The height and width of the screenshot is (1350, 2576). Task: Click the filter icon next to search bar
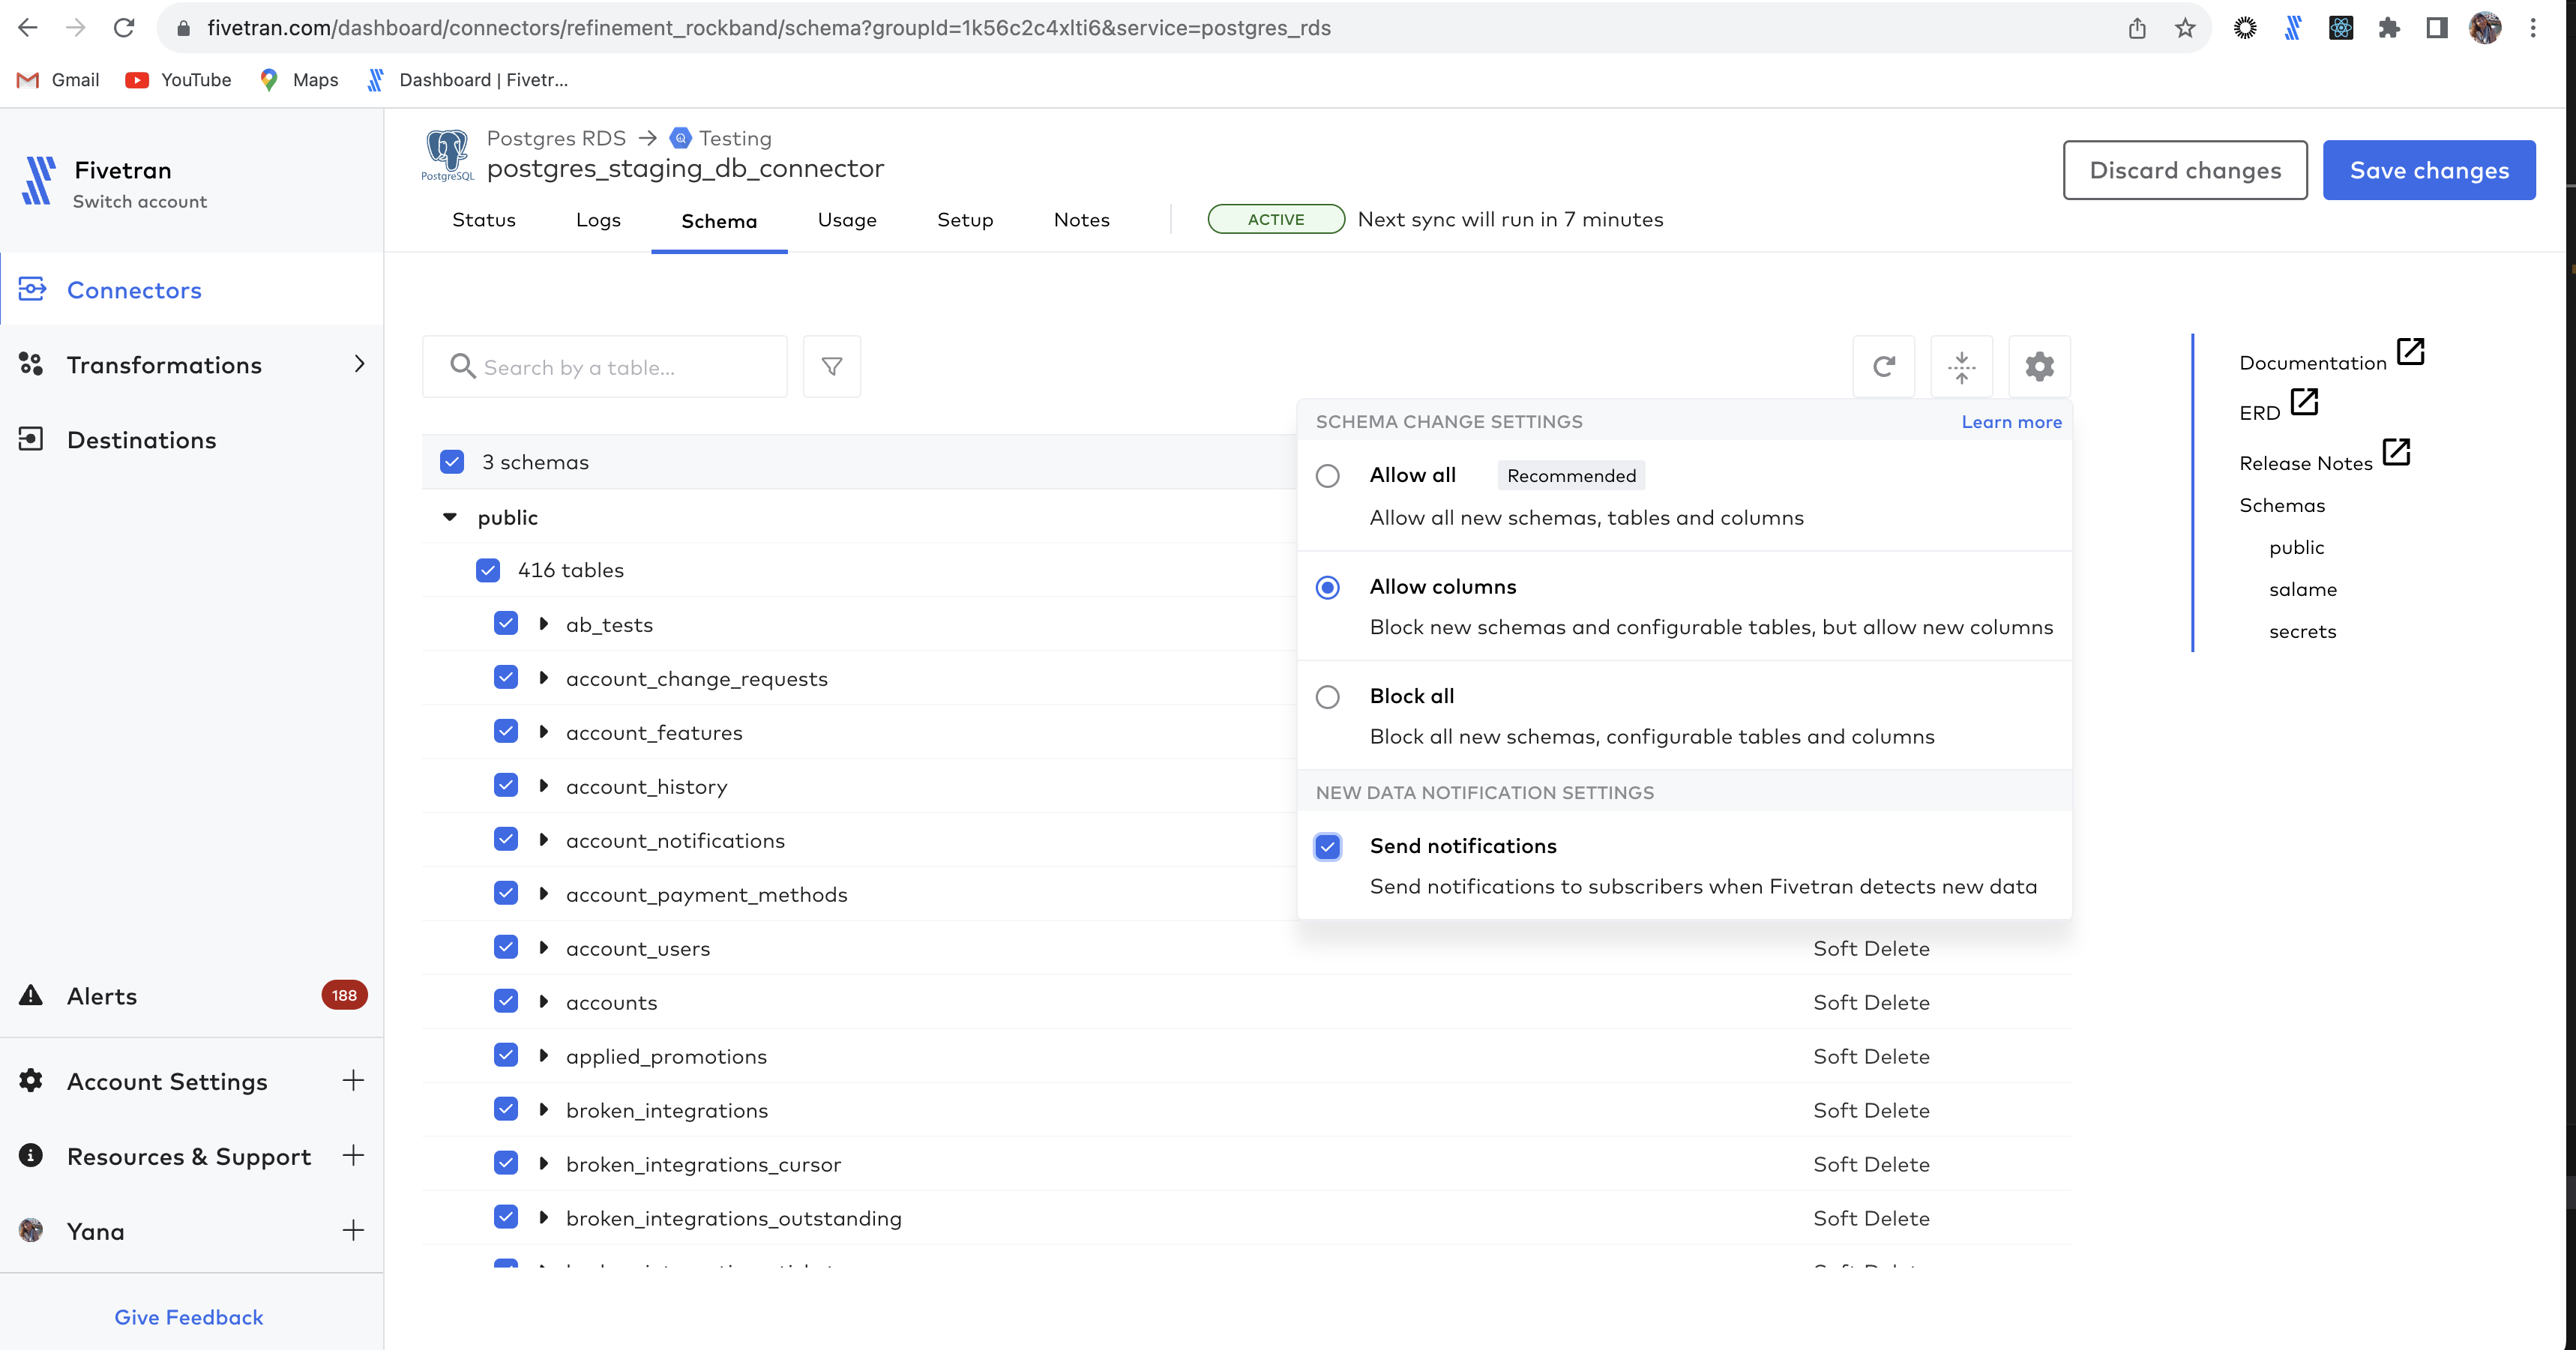pyautogui.click(x=831, y=366)
